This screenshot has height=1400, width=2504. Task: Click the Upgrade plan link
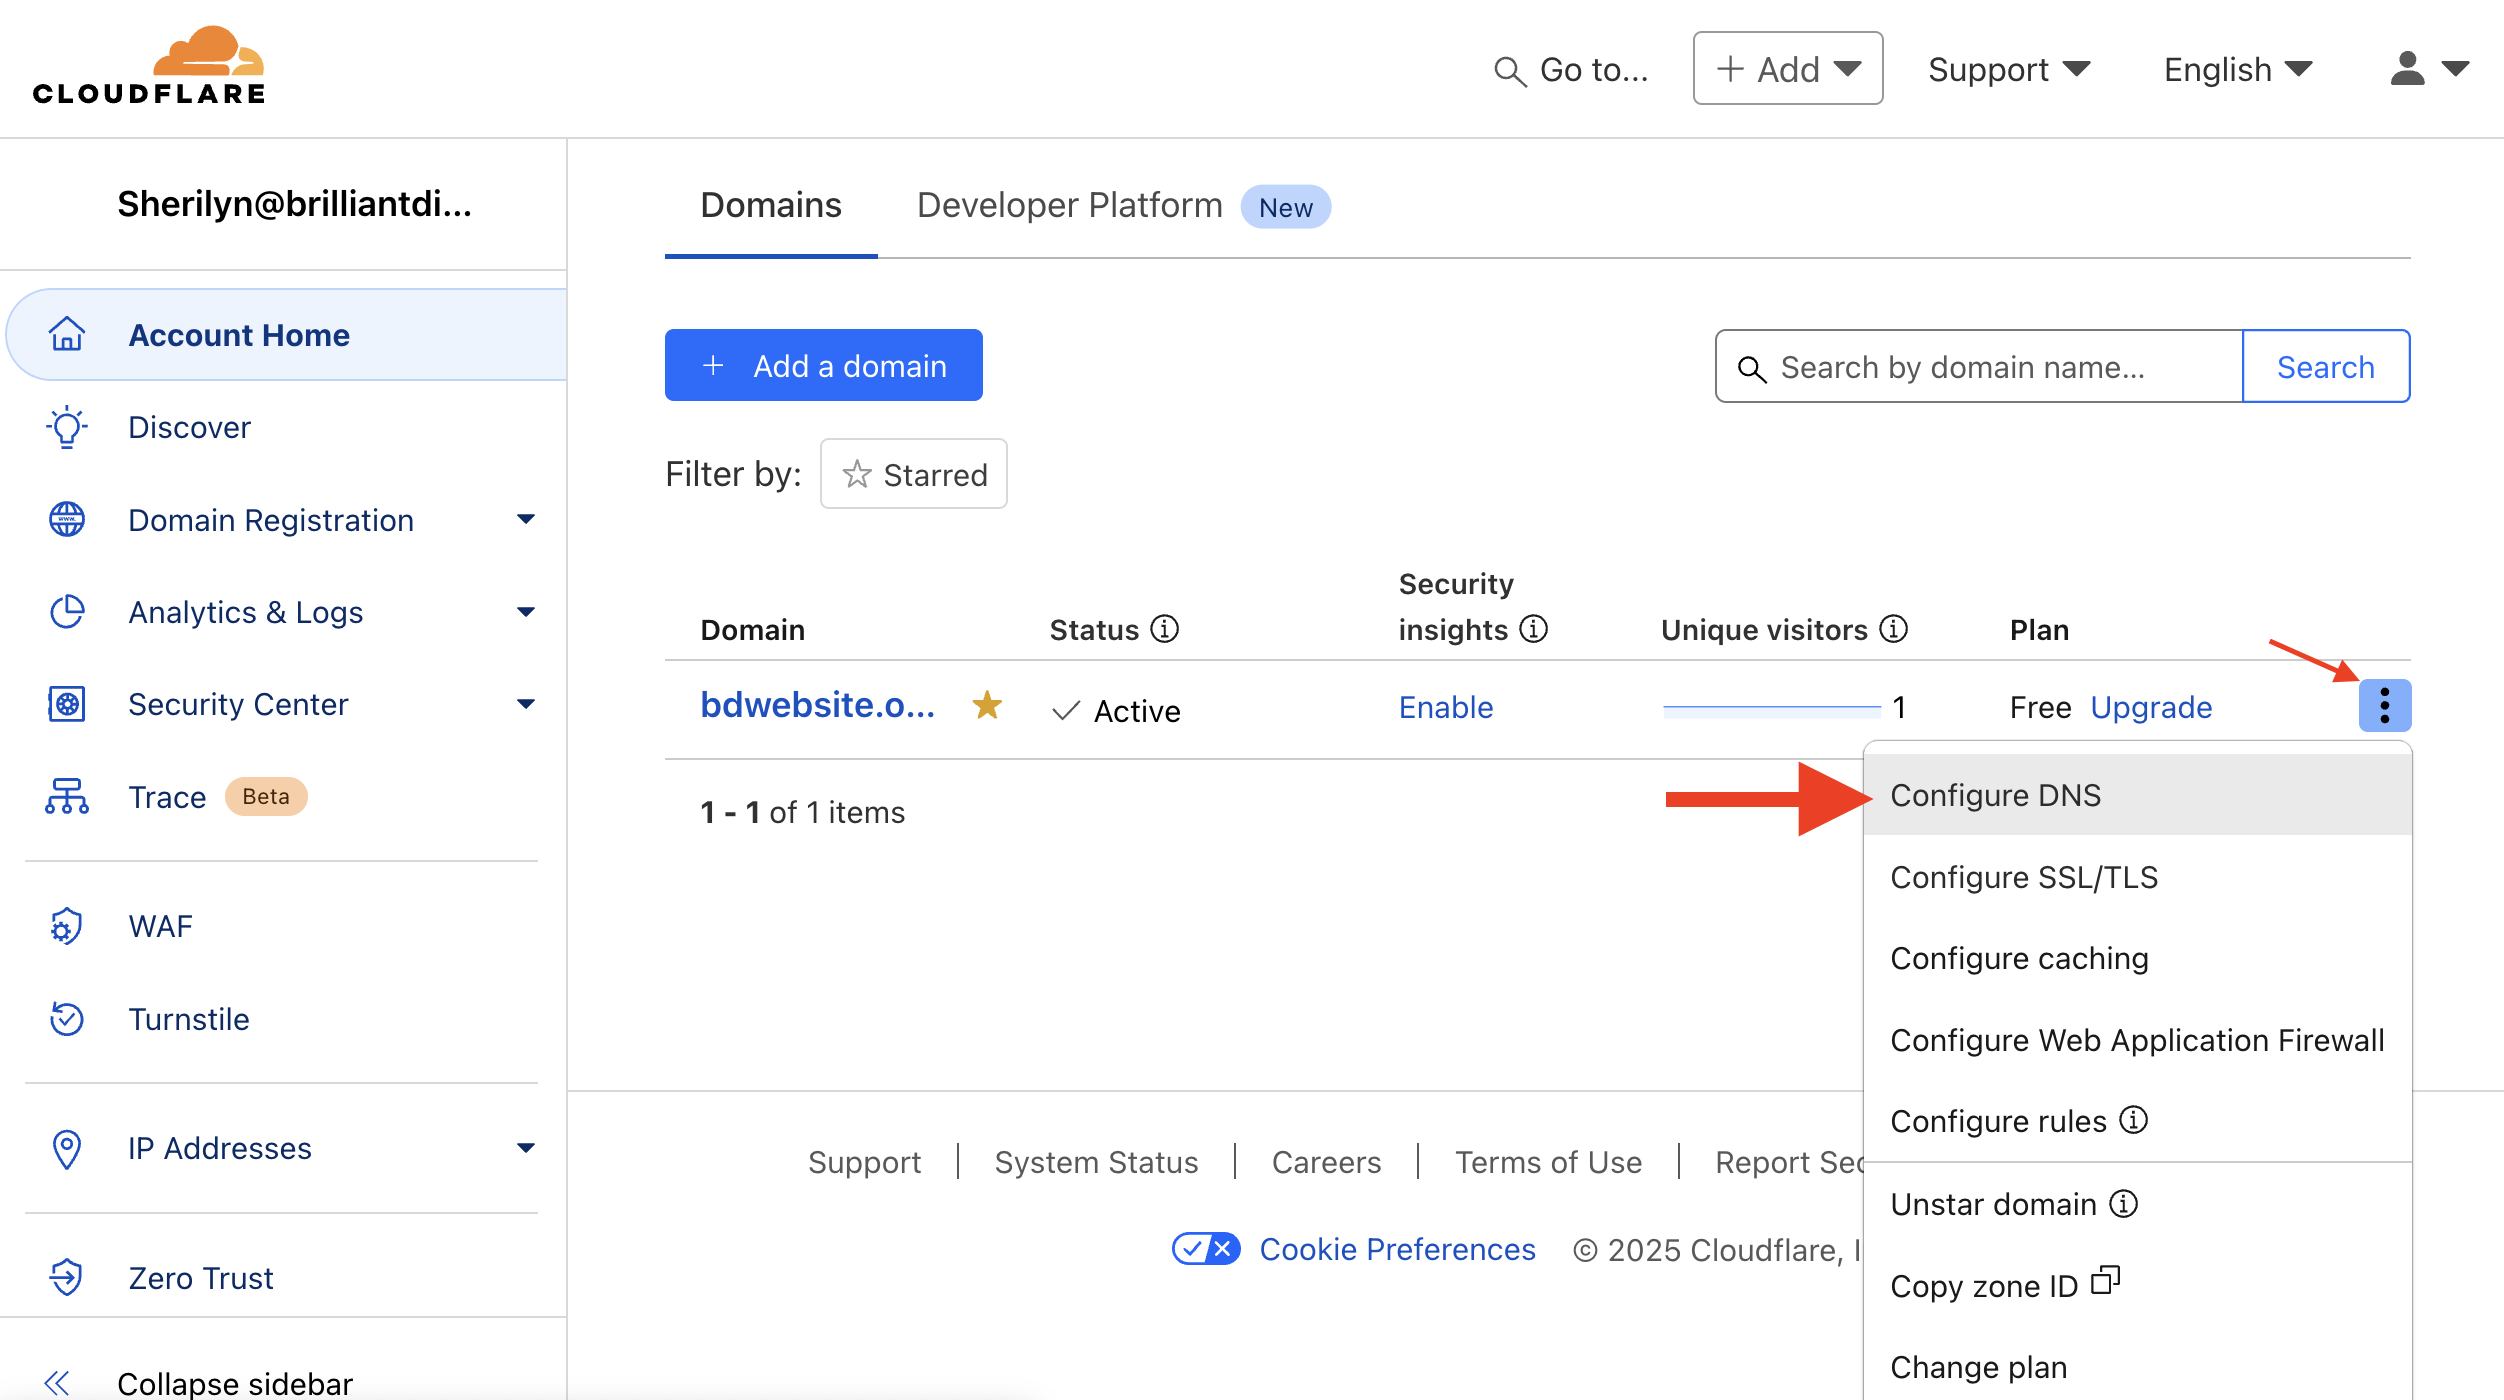point(2151,707)
